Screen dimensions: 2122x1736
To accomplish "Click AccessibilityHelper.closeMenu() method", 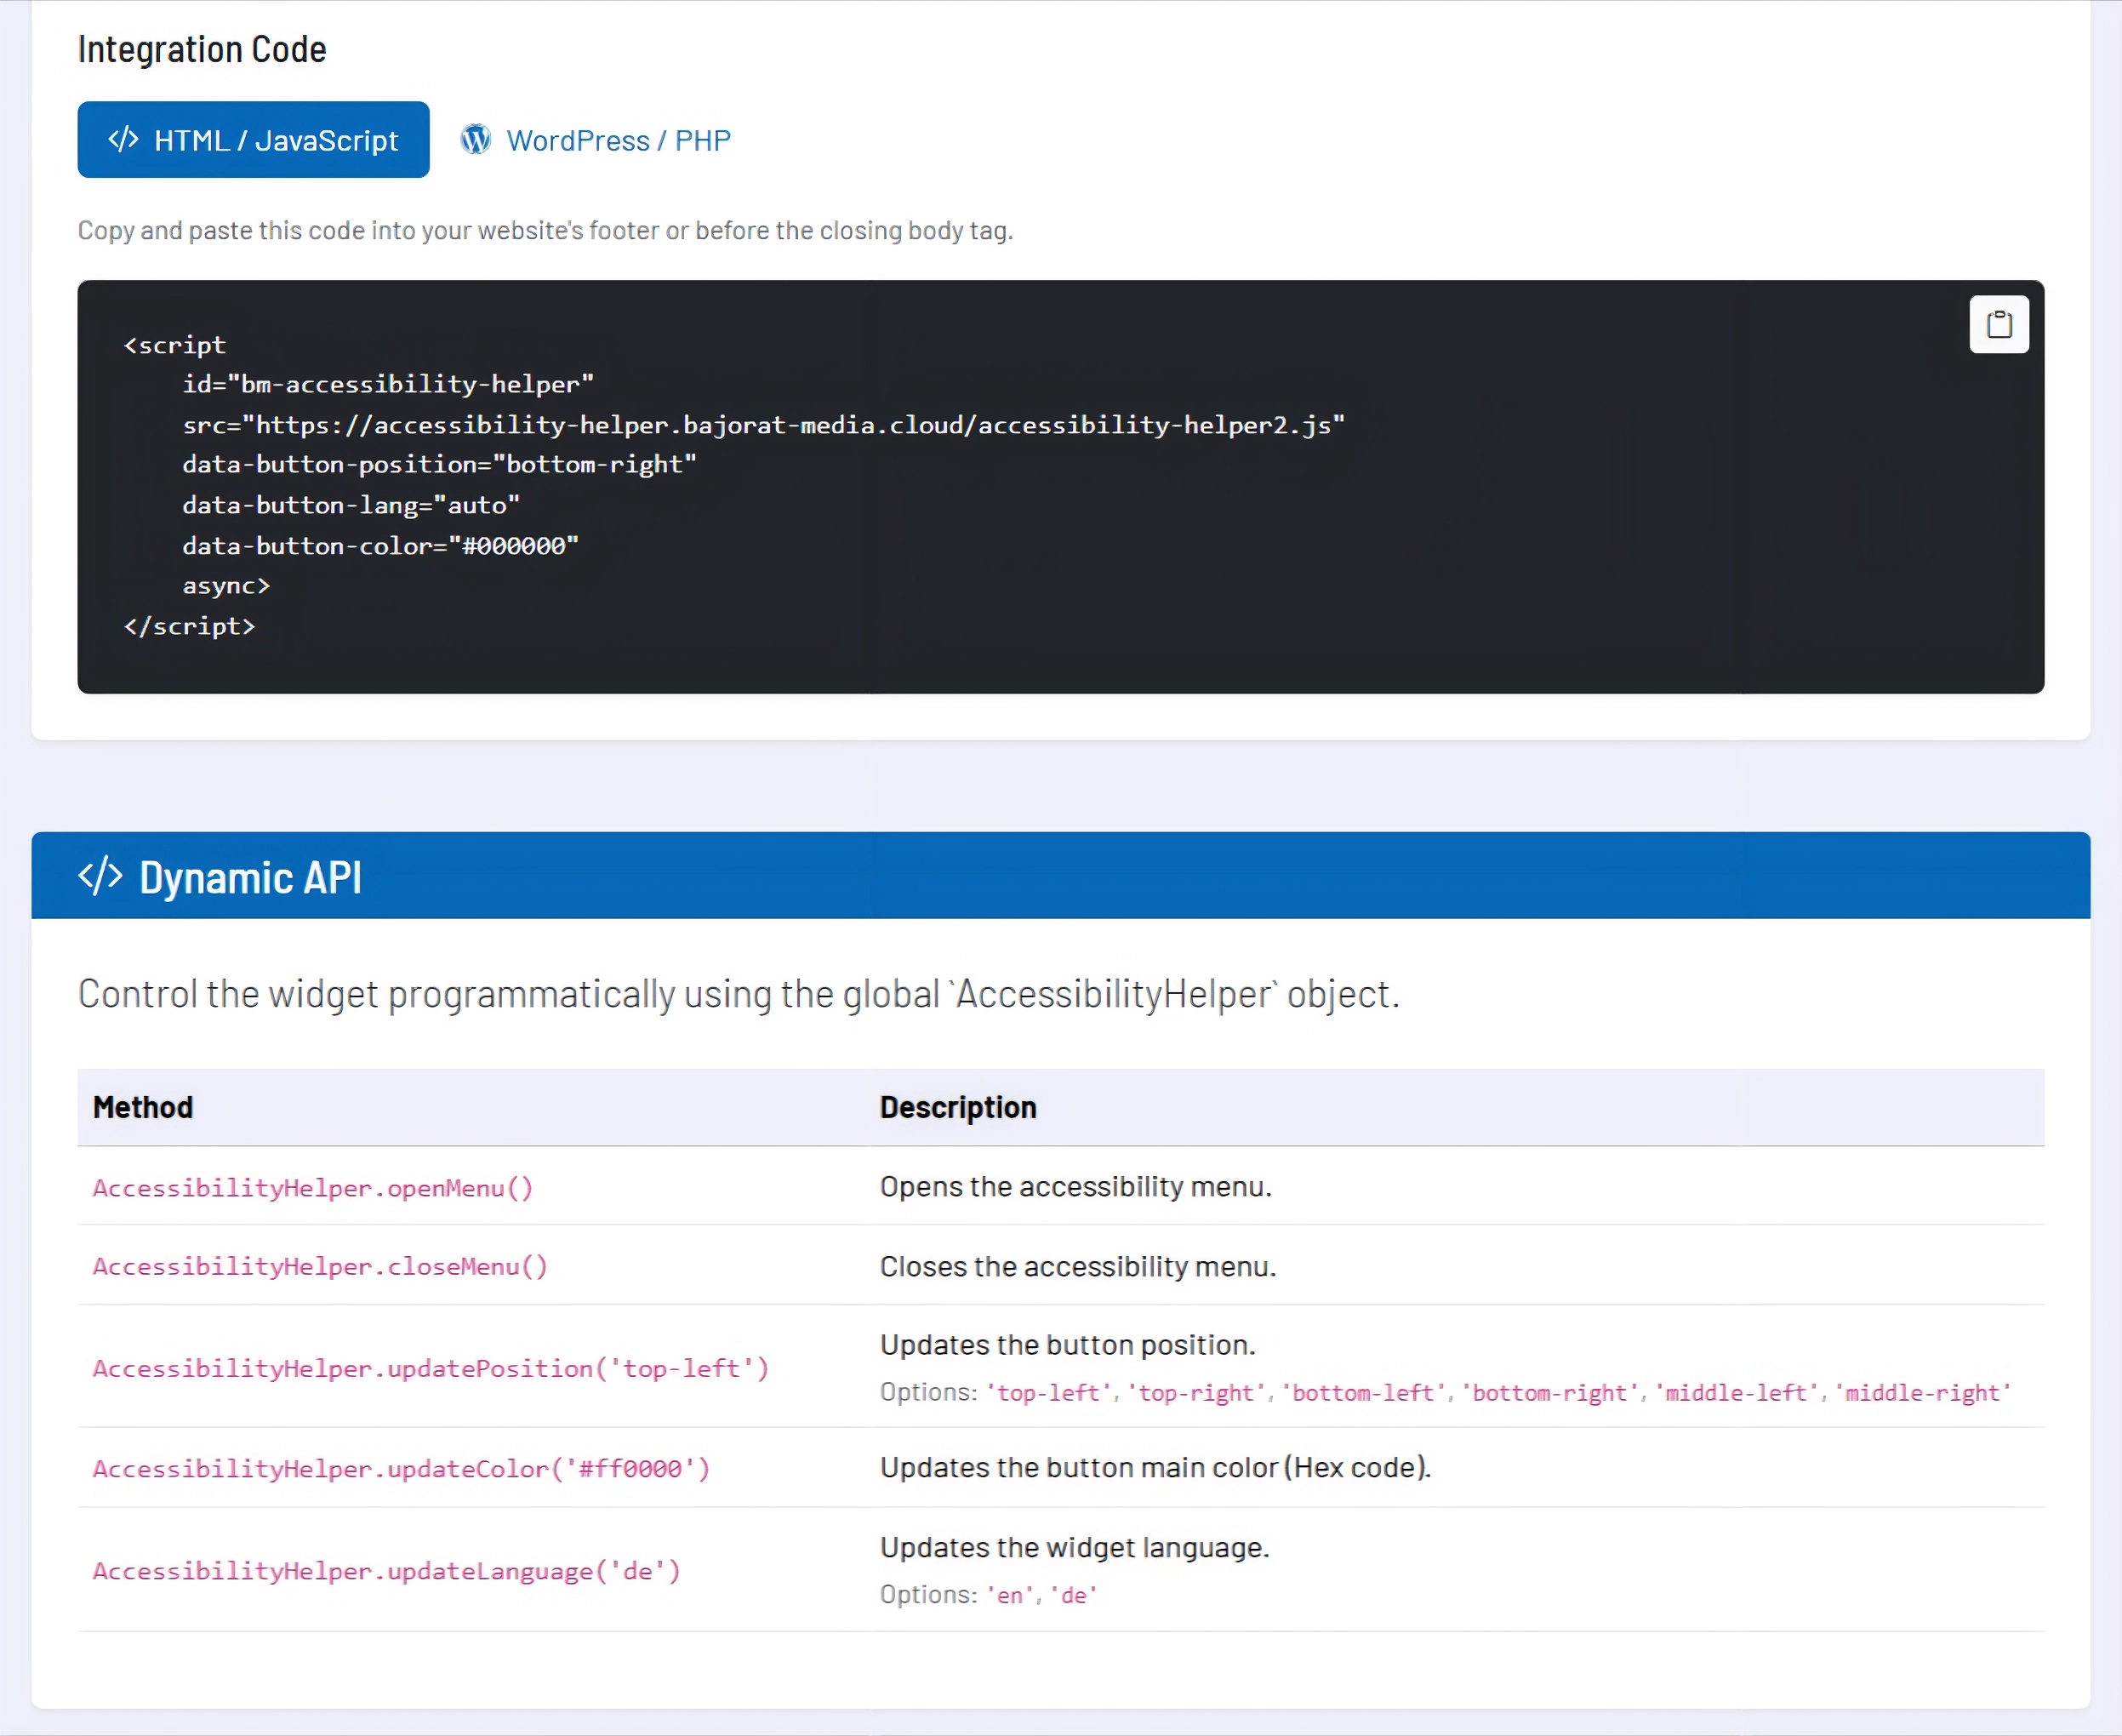I will (320, 1266).
